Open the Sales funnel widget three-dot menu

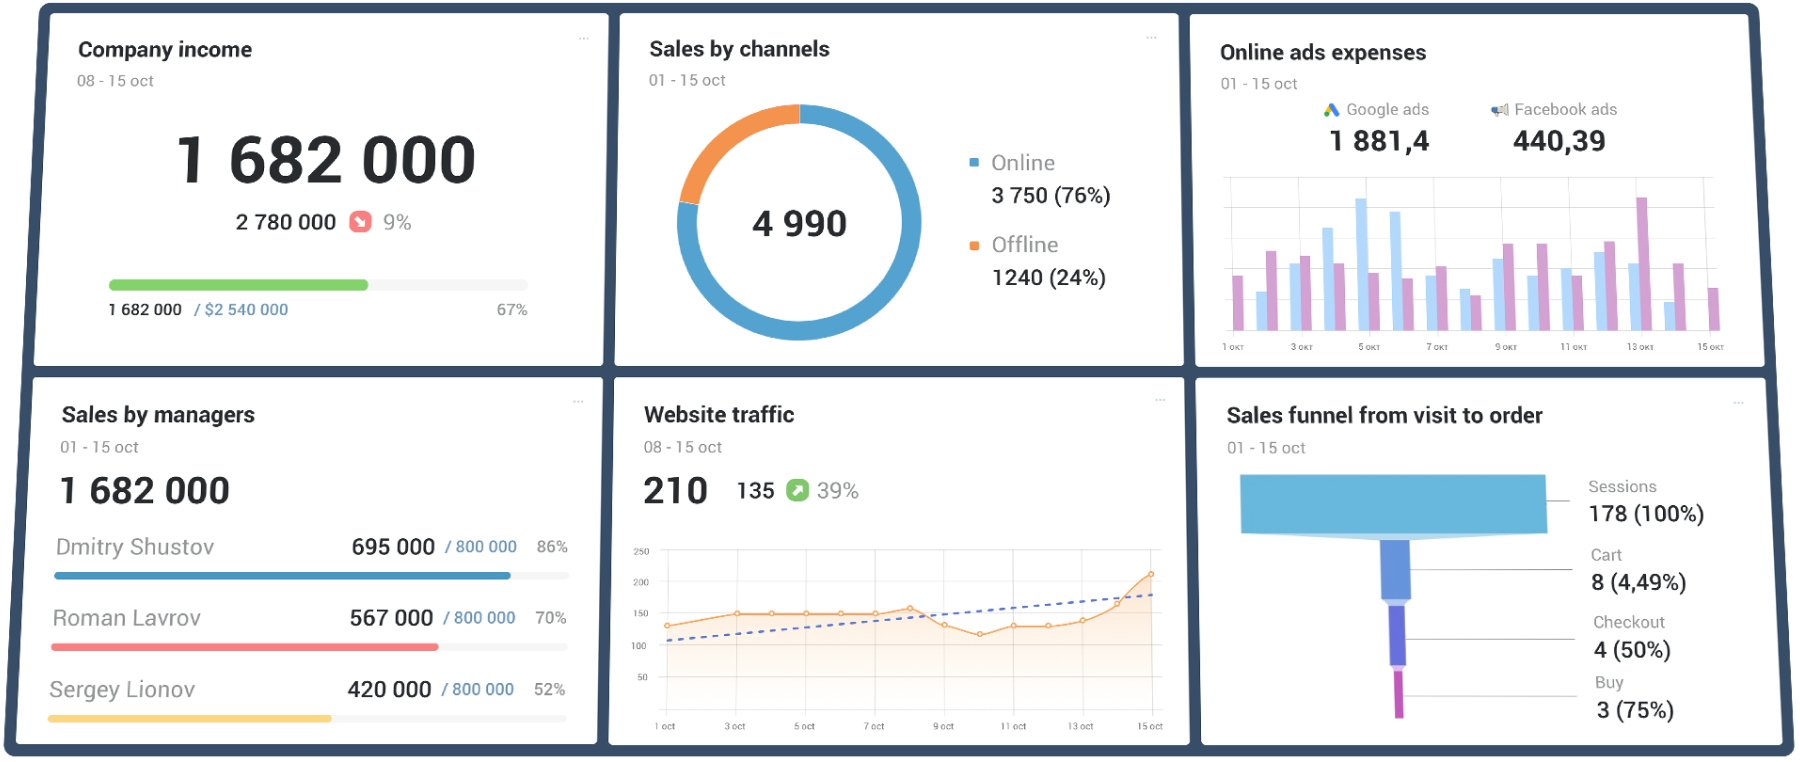point(1739,403)
